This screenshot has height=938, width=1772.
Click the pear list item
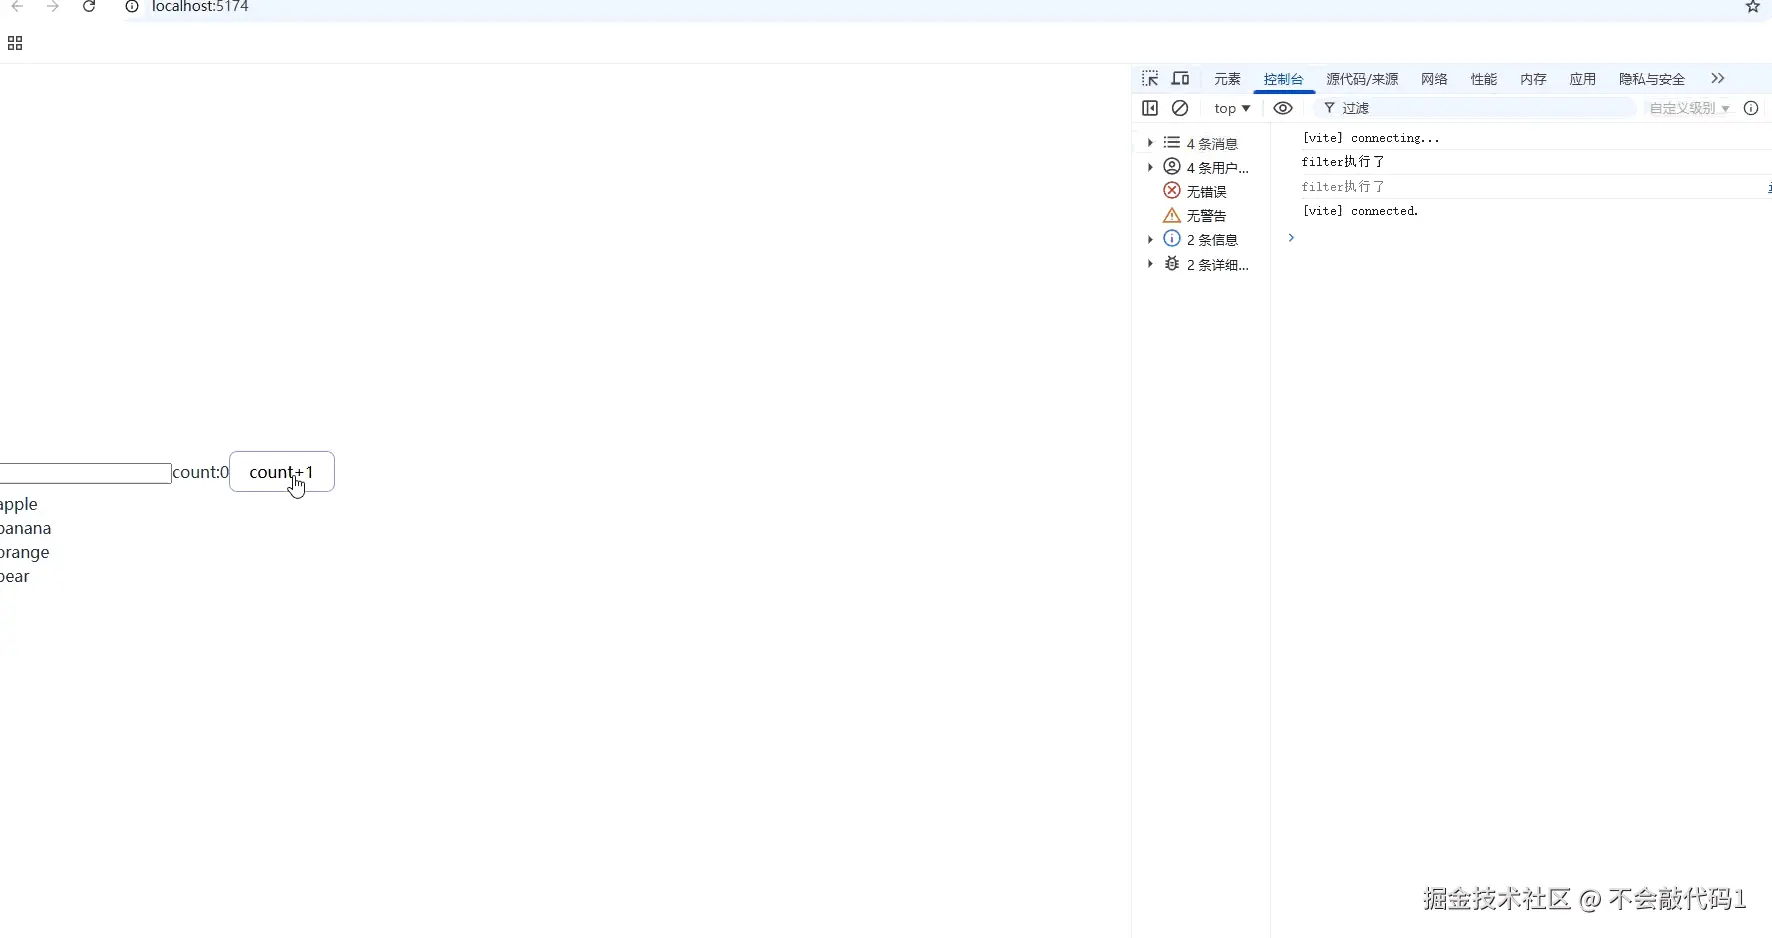15,576
